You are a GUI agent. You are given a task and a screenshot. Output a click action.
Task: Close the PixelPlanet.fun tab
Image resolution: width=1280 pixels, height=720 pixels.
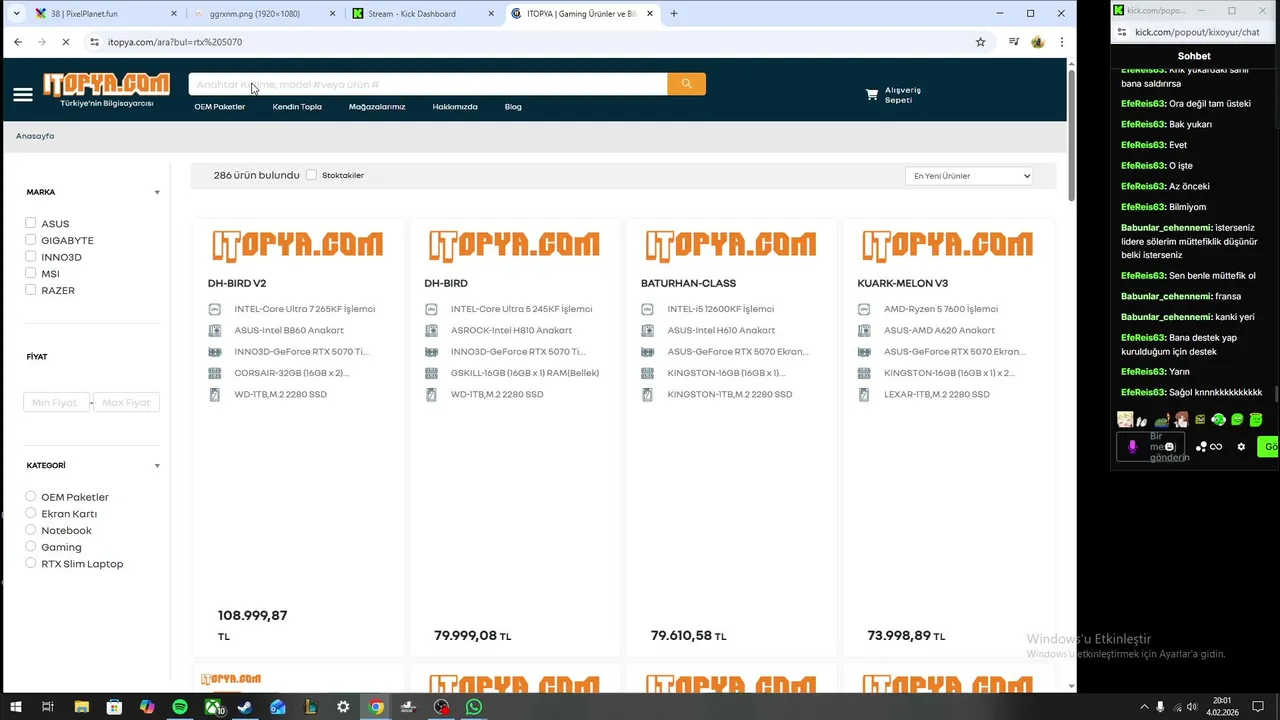click(x=174, y=14)
